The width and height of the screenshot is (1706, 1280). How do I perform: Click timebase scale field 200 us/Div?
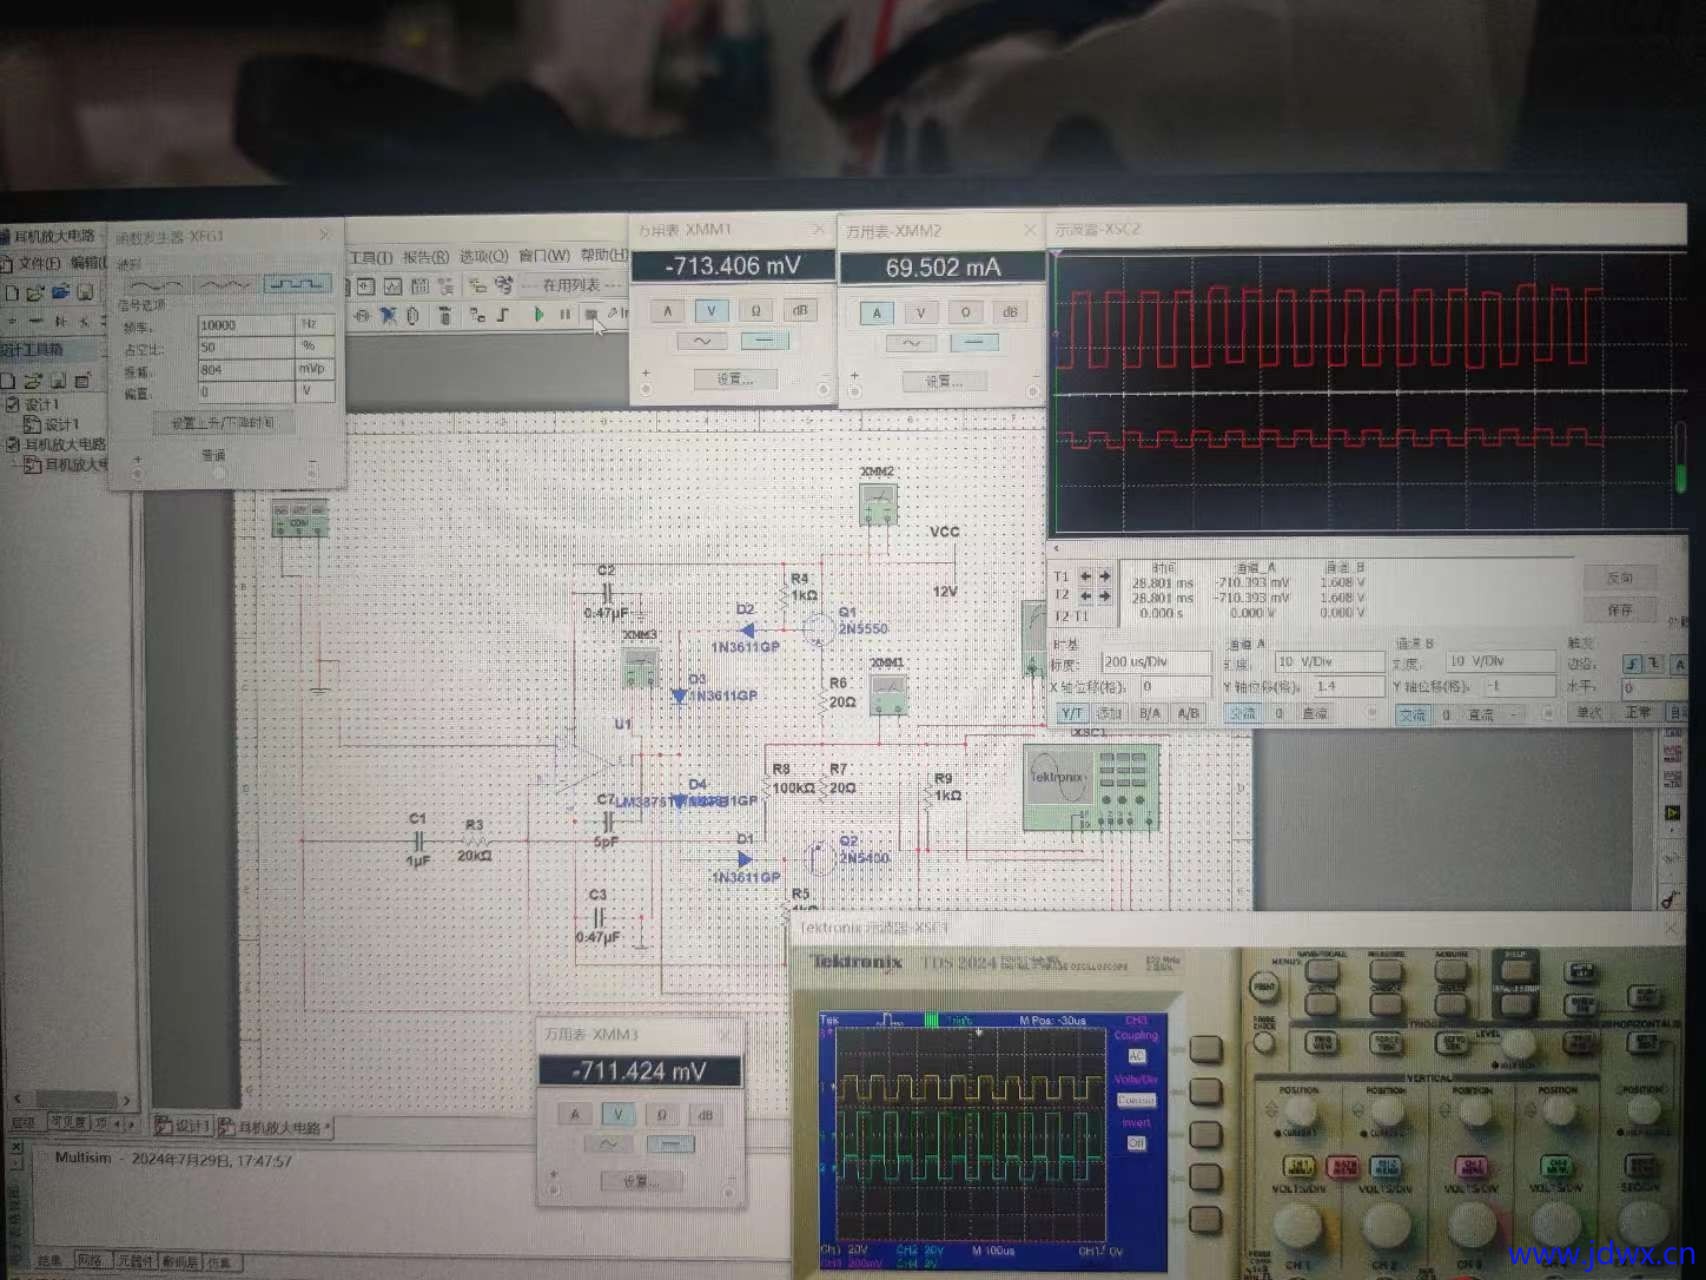[x=1155, y=662]
